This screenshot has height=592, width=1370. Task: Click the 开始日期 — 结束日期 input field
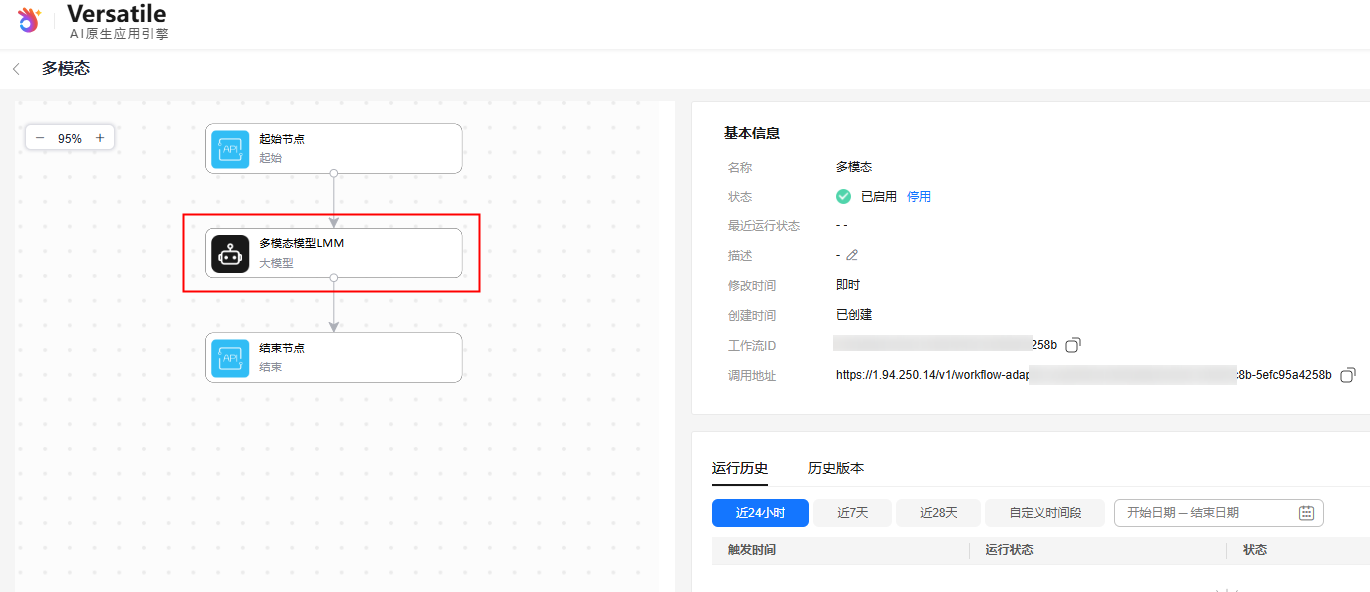pos(1219,513)
